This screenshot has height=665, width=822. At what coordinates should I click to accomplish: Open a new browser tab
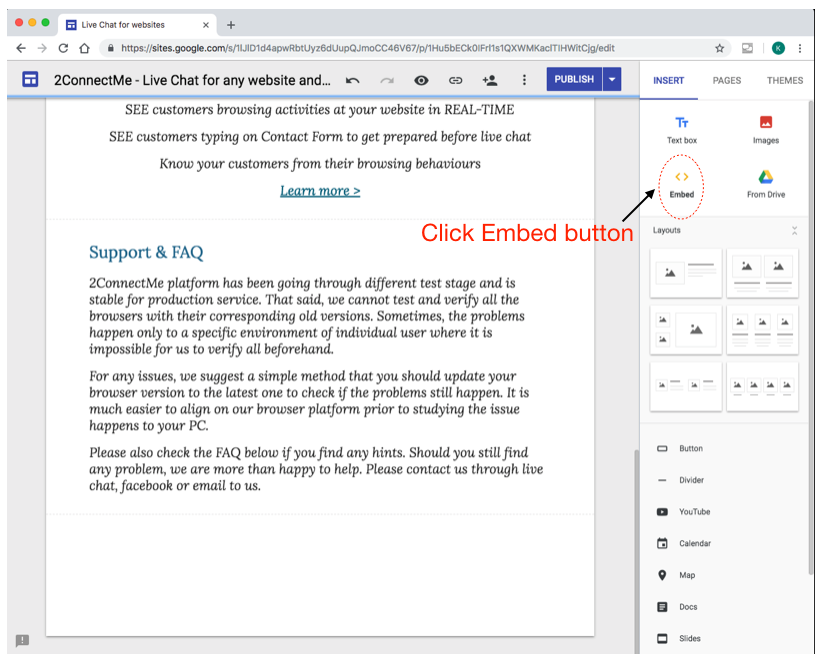coord(231,25)
